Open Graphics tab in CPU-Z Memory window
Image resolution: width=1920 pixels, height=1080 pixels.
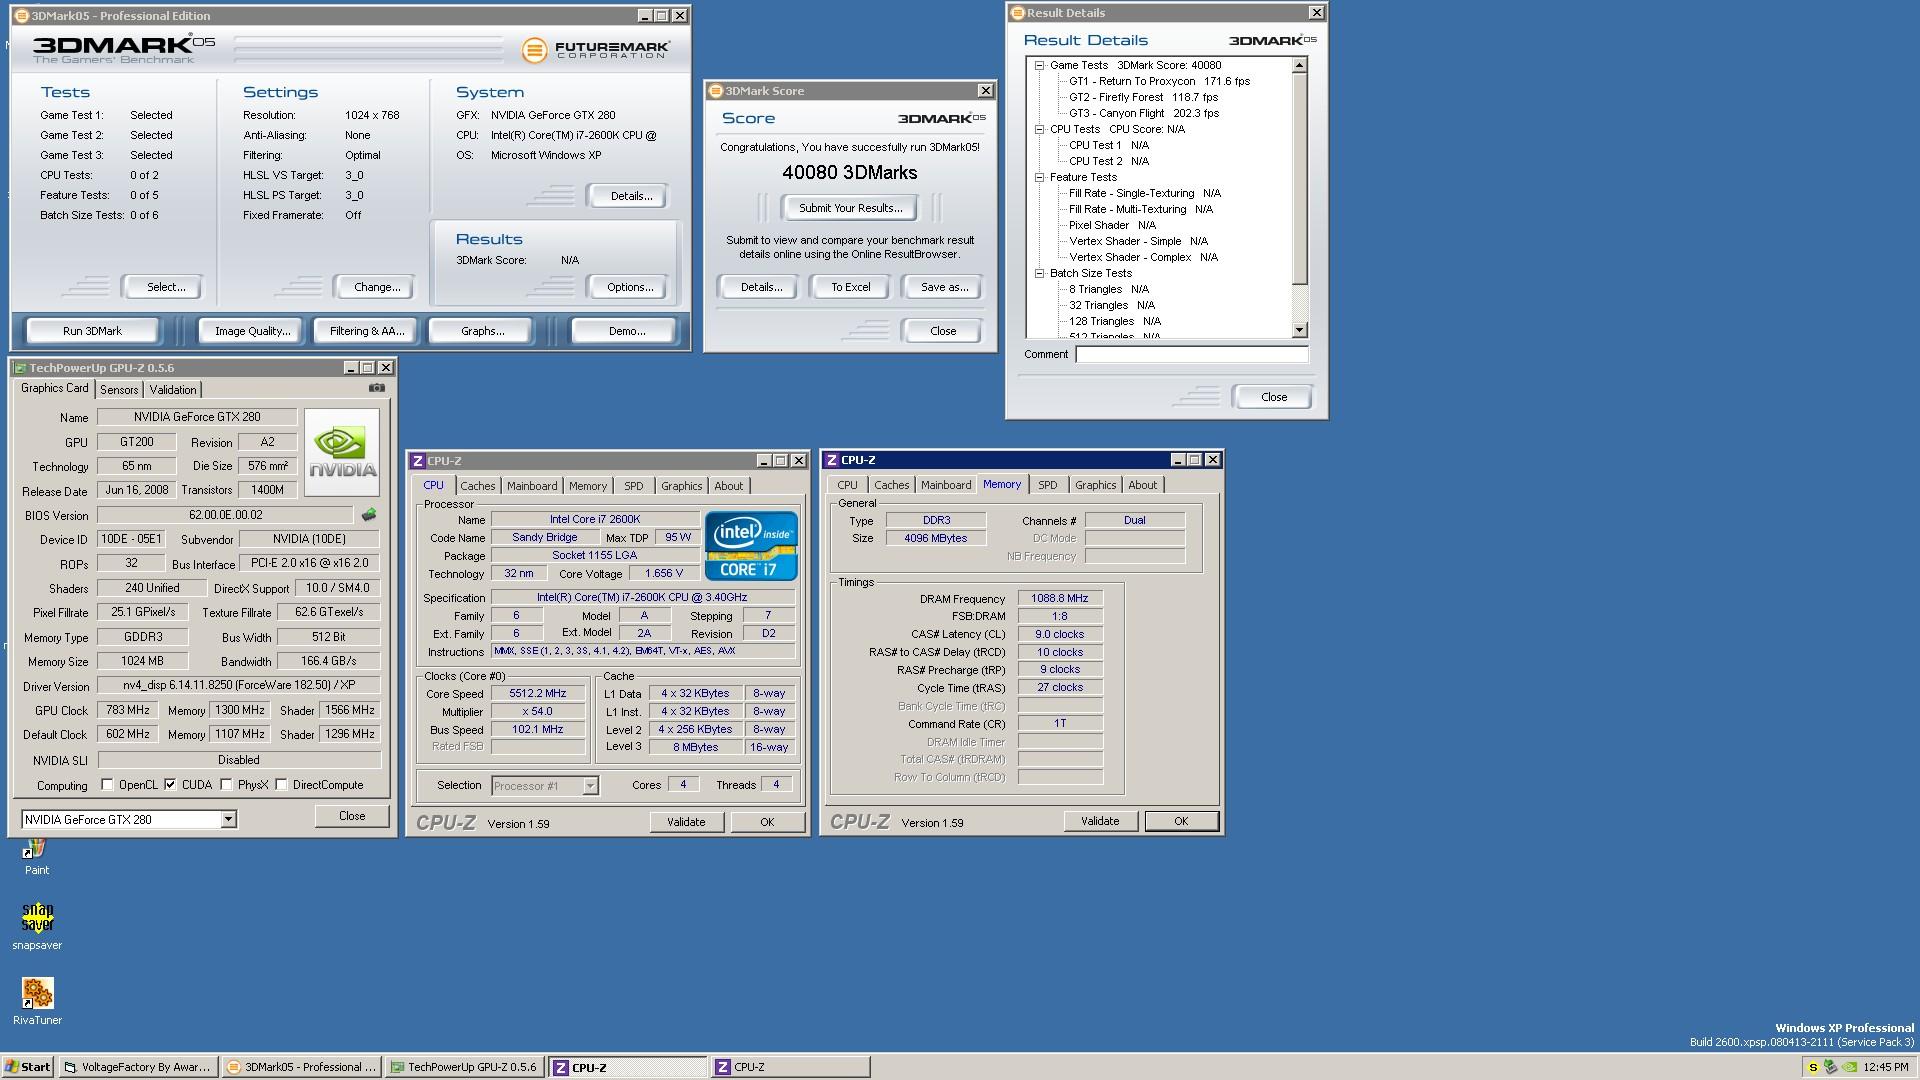1095,485
